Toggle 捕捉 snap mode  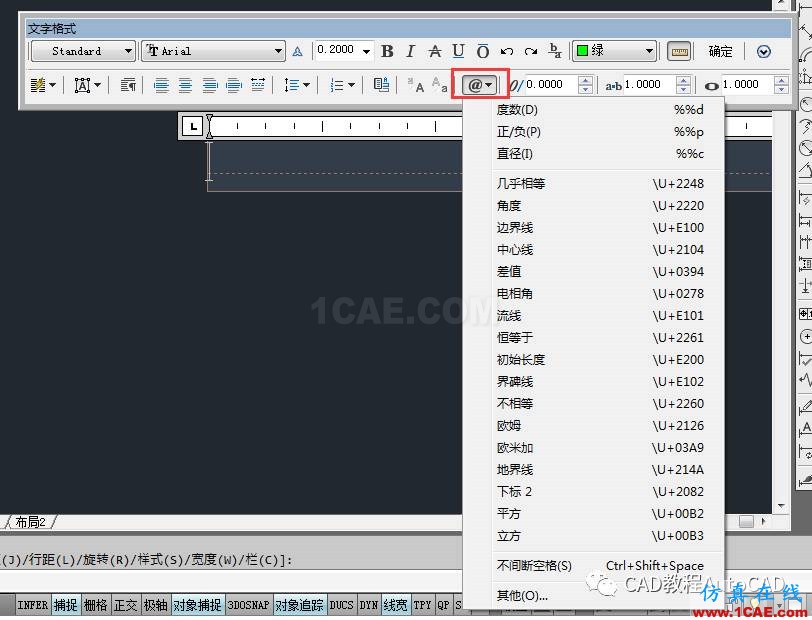coord(66,604)
